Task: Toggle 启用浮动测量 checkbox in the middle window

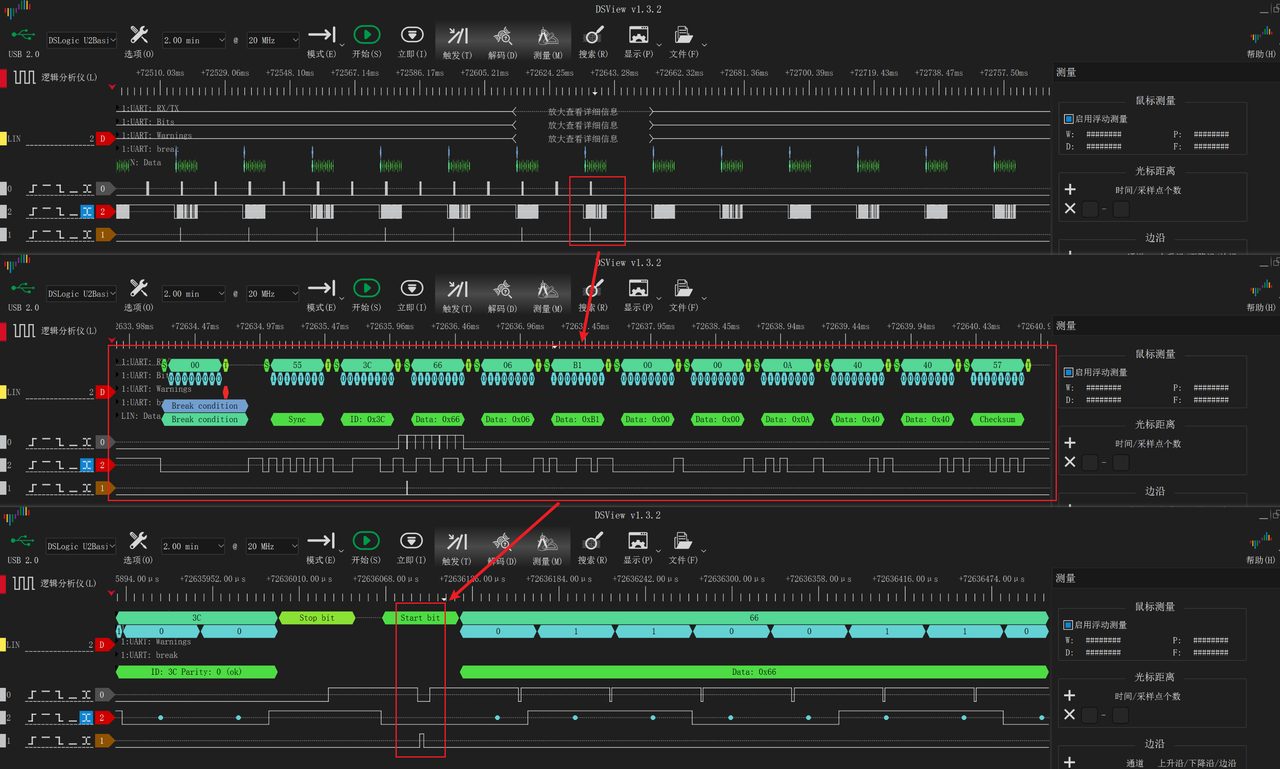Action: coord(1068,372)
